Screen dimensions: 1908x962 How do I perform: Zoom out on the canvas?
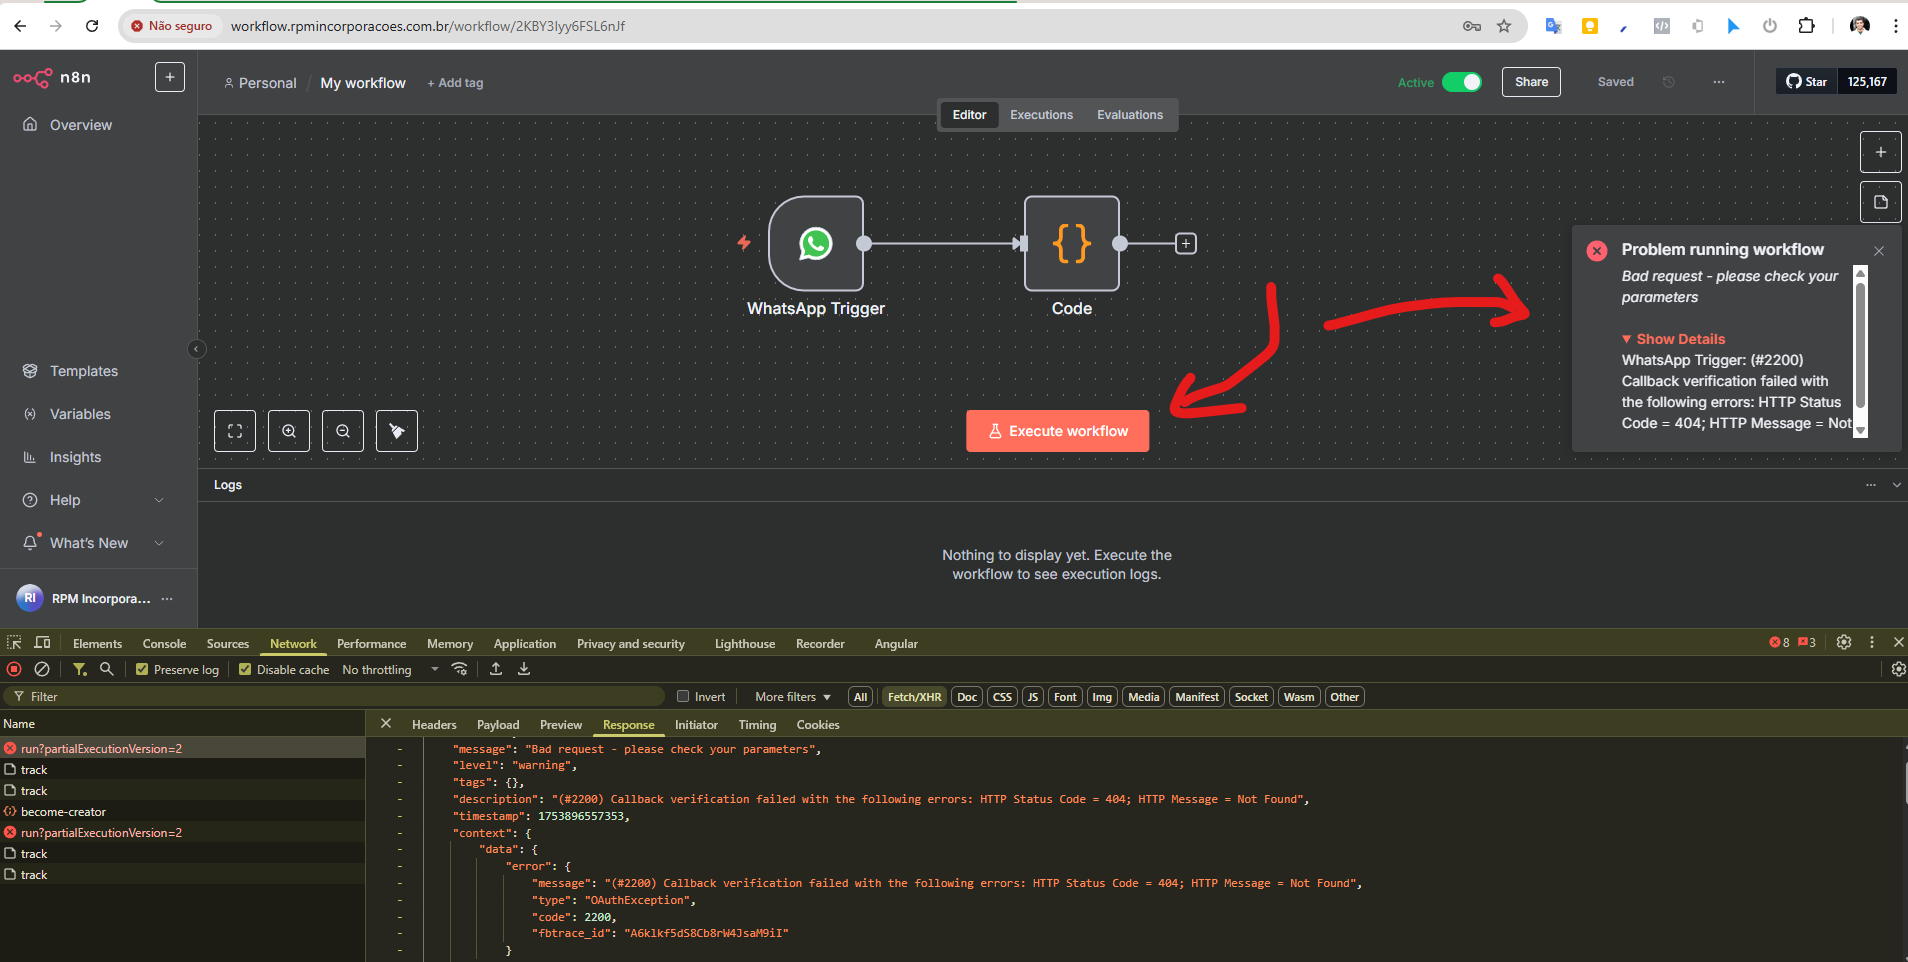tap(343, 431)
